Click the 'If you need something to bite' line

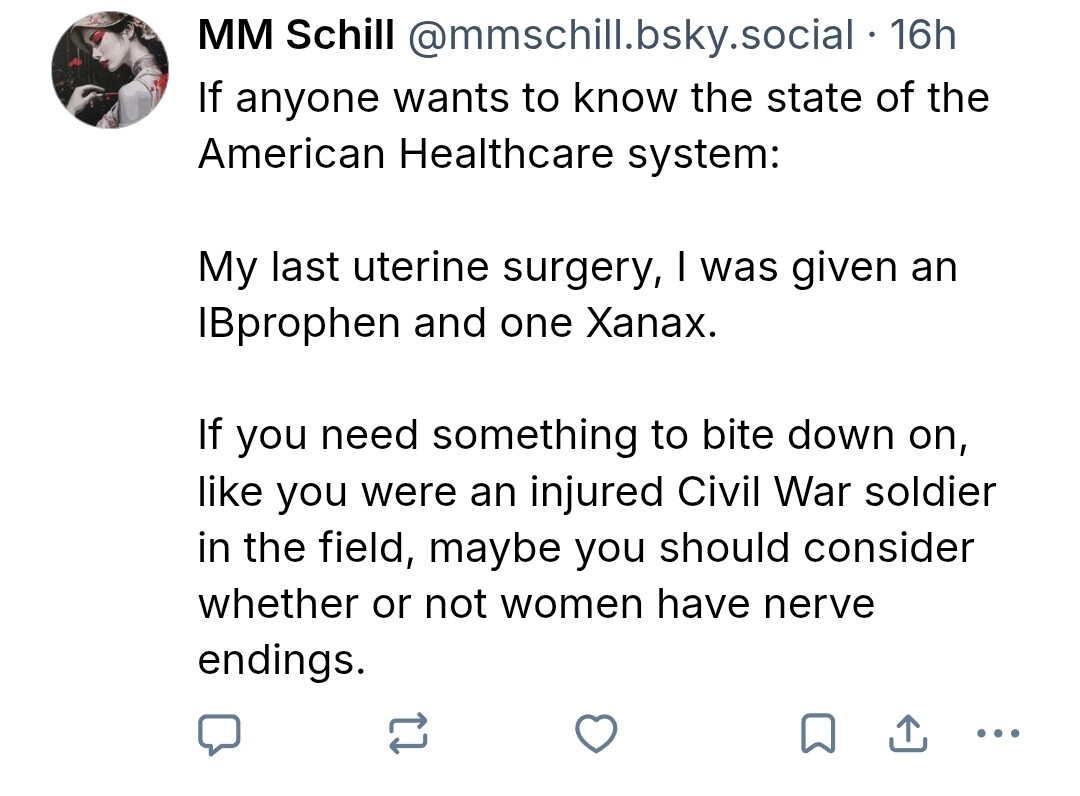[583, 436]
